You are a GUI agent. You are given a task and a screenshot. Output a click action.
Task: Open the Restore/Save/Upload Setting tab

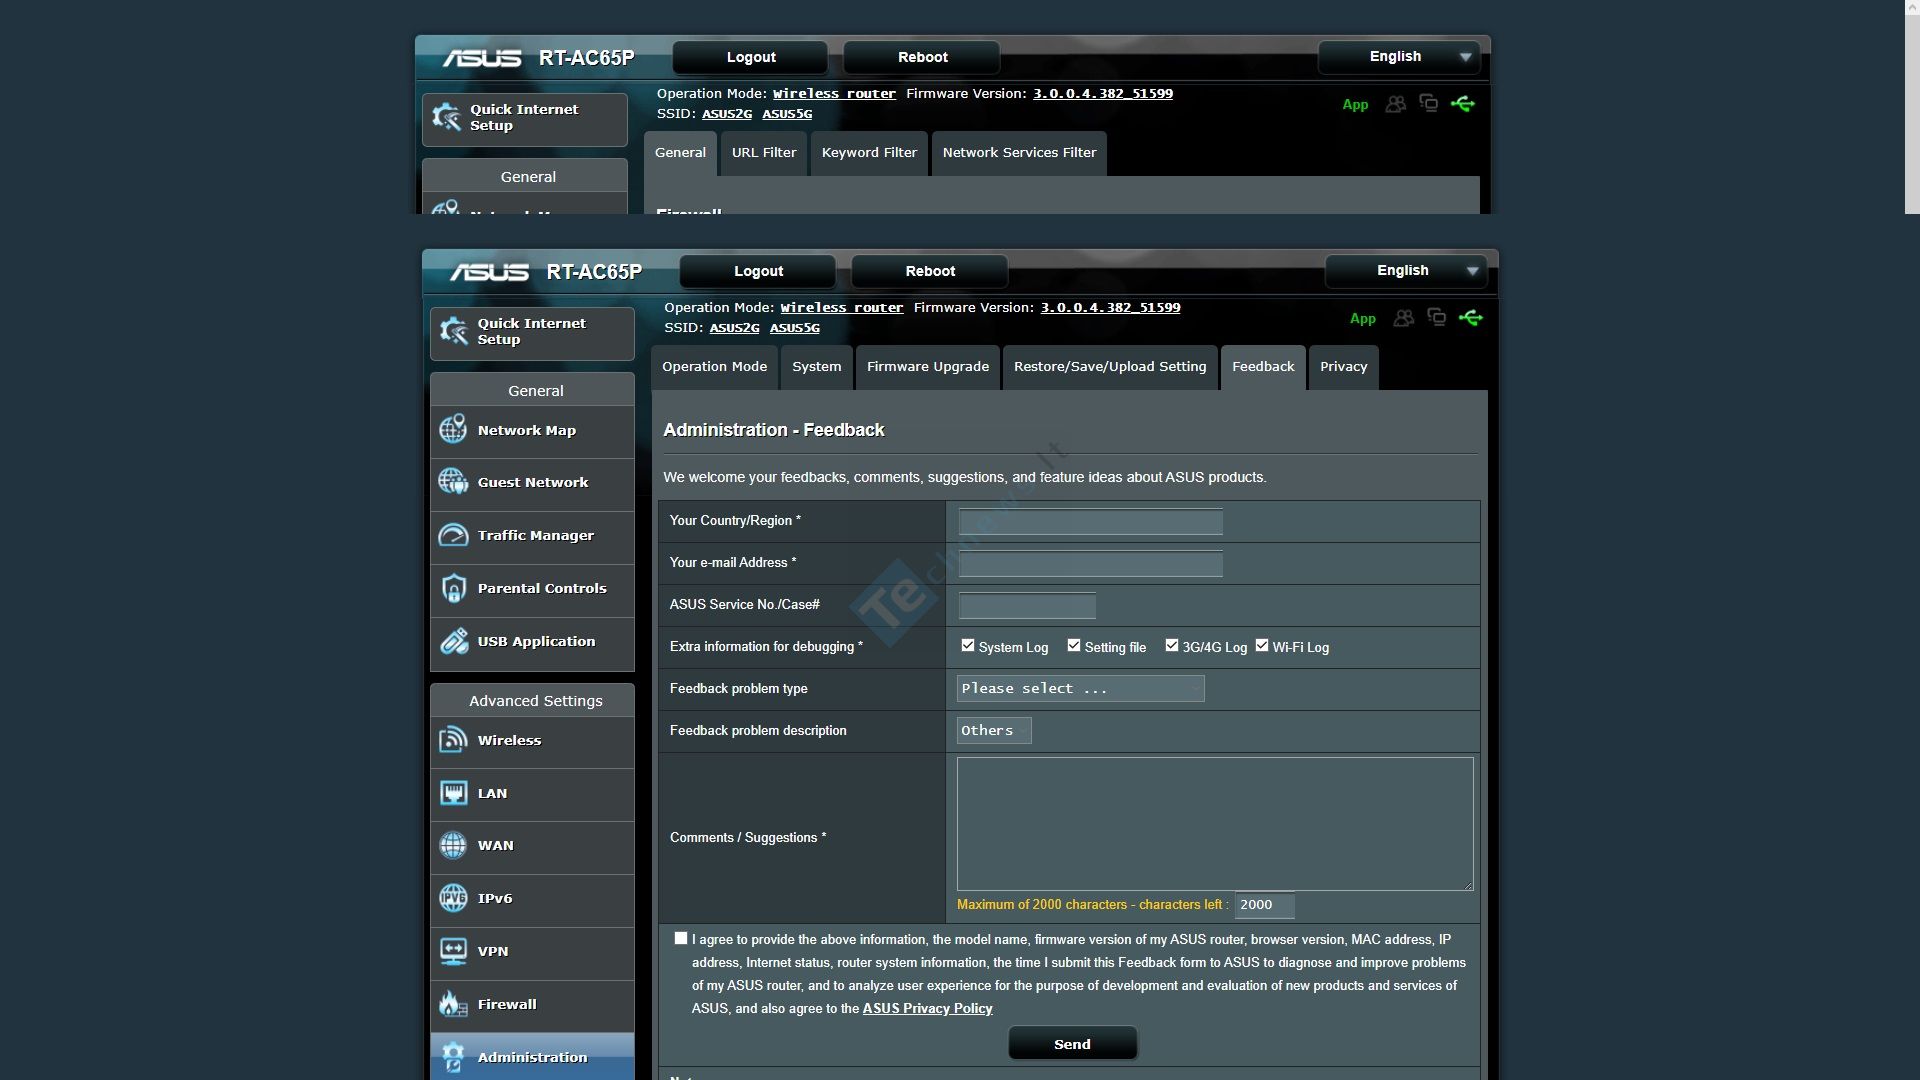coord(1110,367)
